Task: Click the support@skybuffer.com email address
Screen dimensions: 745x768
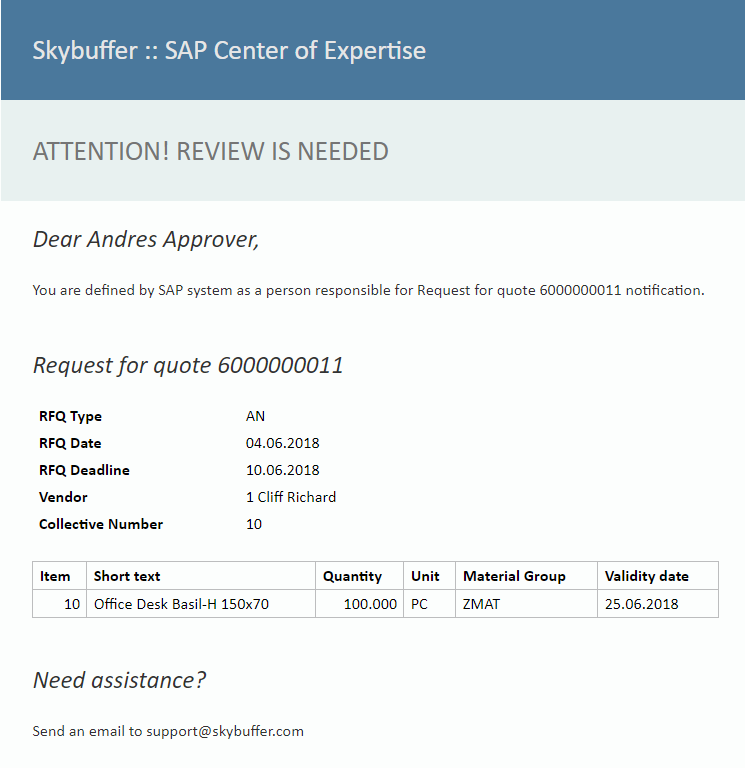Action: 224,731
